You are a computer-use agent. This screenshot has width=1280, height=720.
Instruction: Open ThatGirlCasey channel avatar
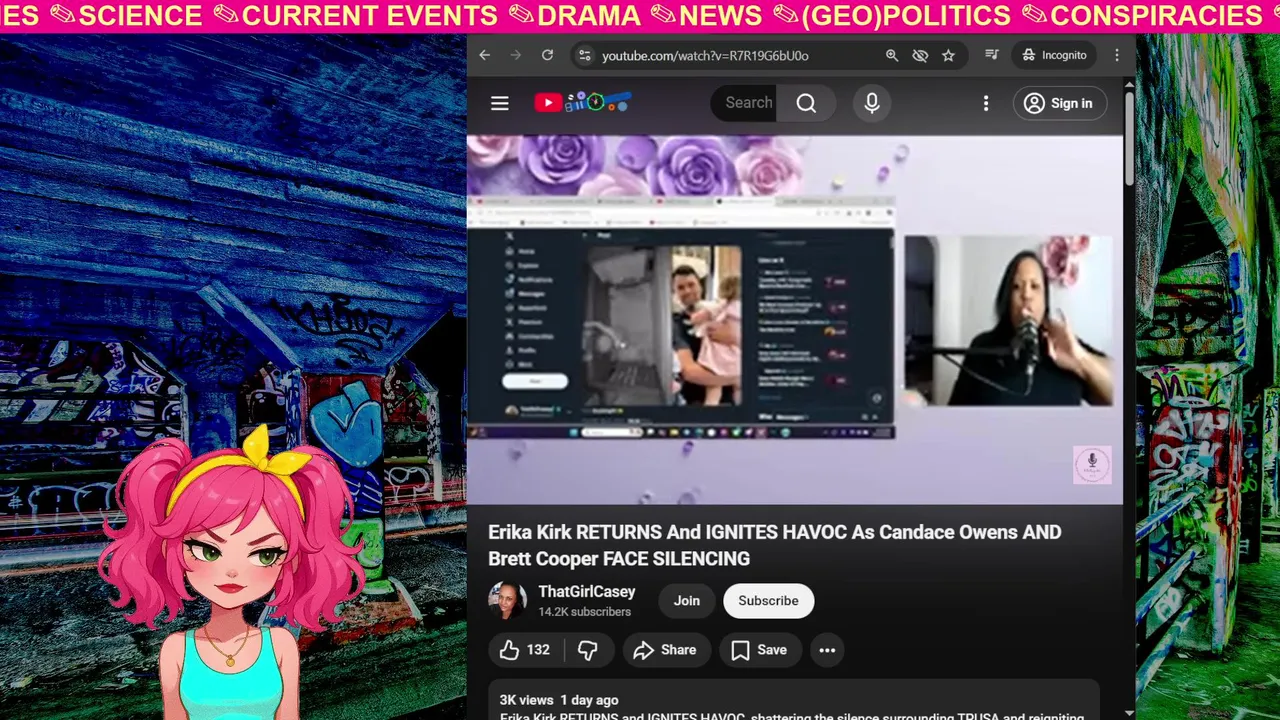(507, 601)
